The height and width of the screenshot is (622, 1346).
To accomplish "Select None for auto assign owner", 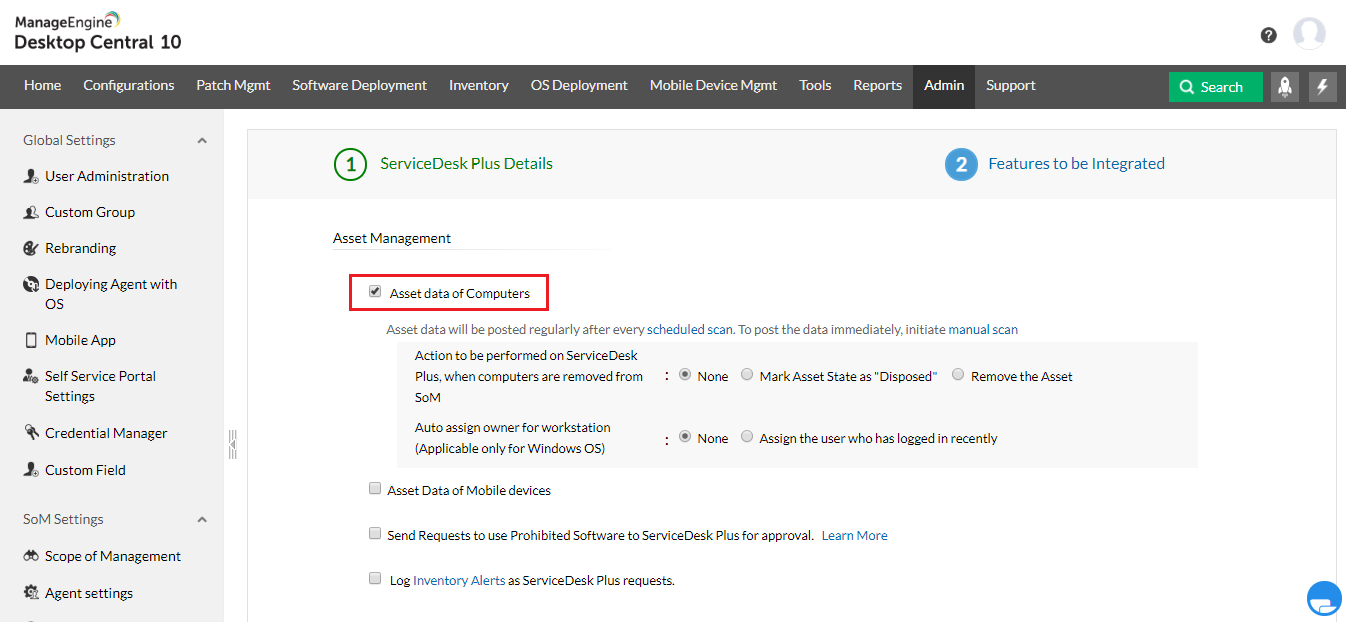I will [685, 437].
